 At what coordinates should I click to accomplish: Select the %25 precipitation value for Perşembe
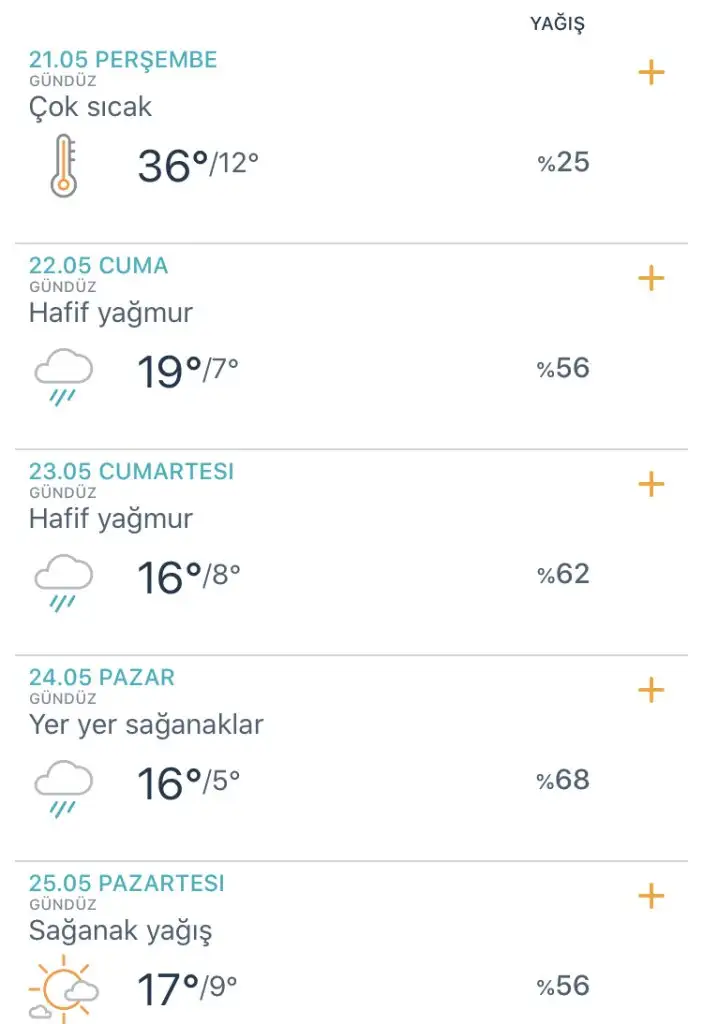pos(563,162)
